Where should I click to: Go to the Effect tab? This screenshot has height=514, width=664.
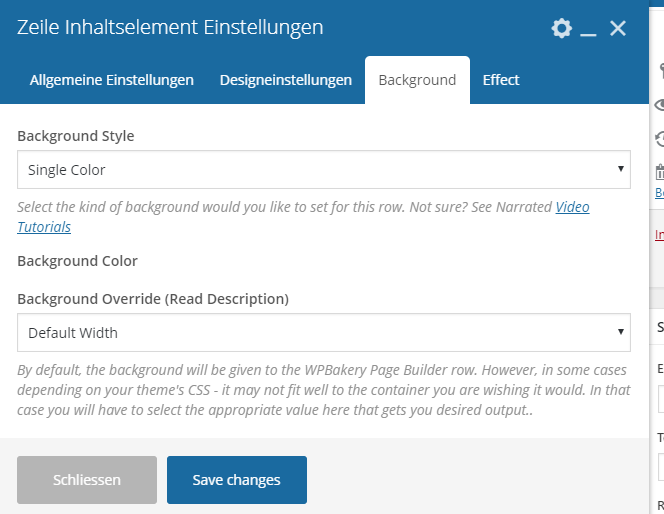coord(501,80)
